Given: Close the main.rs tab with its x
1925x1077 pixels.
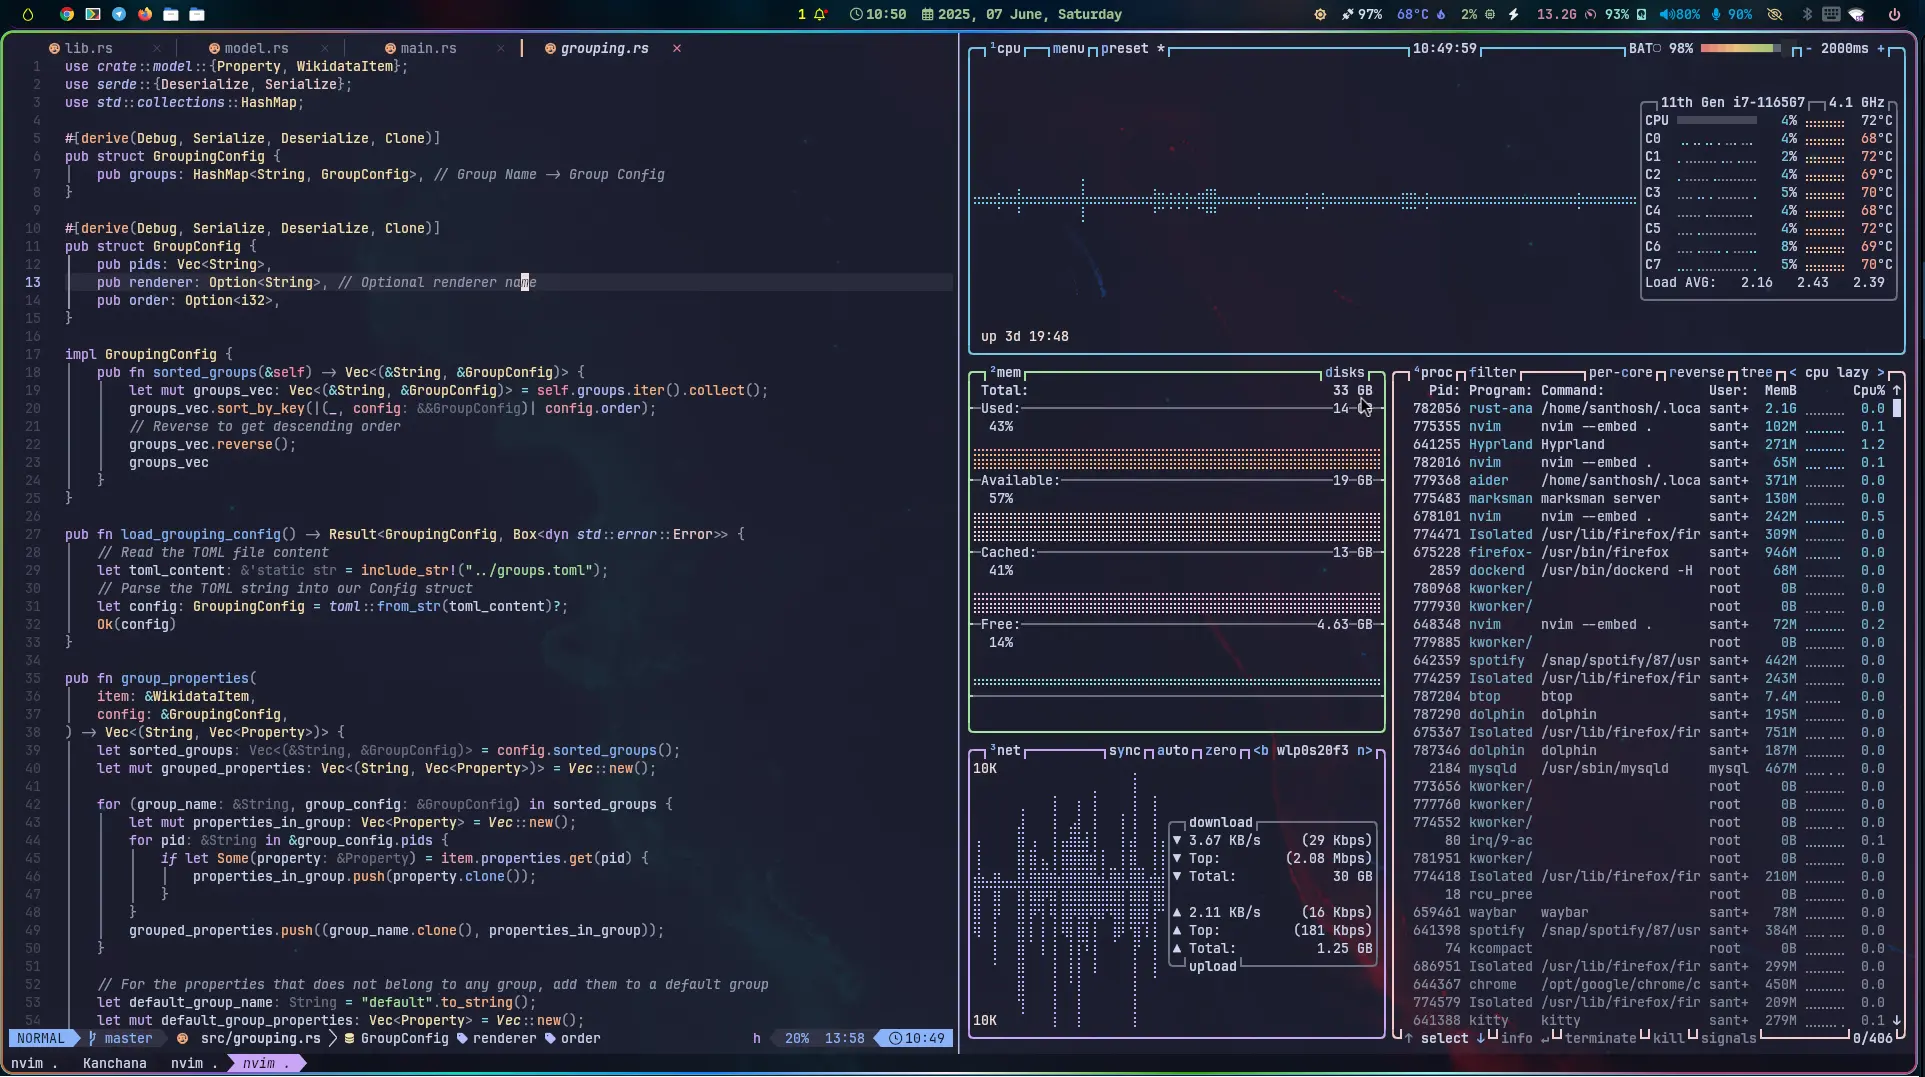Looking at the screenshot, I should point(501,48).
